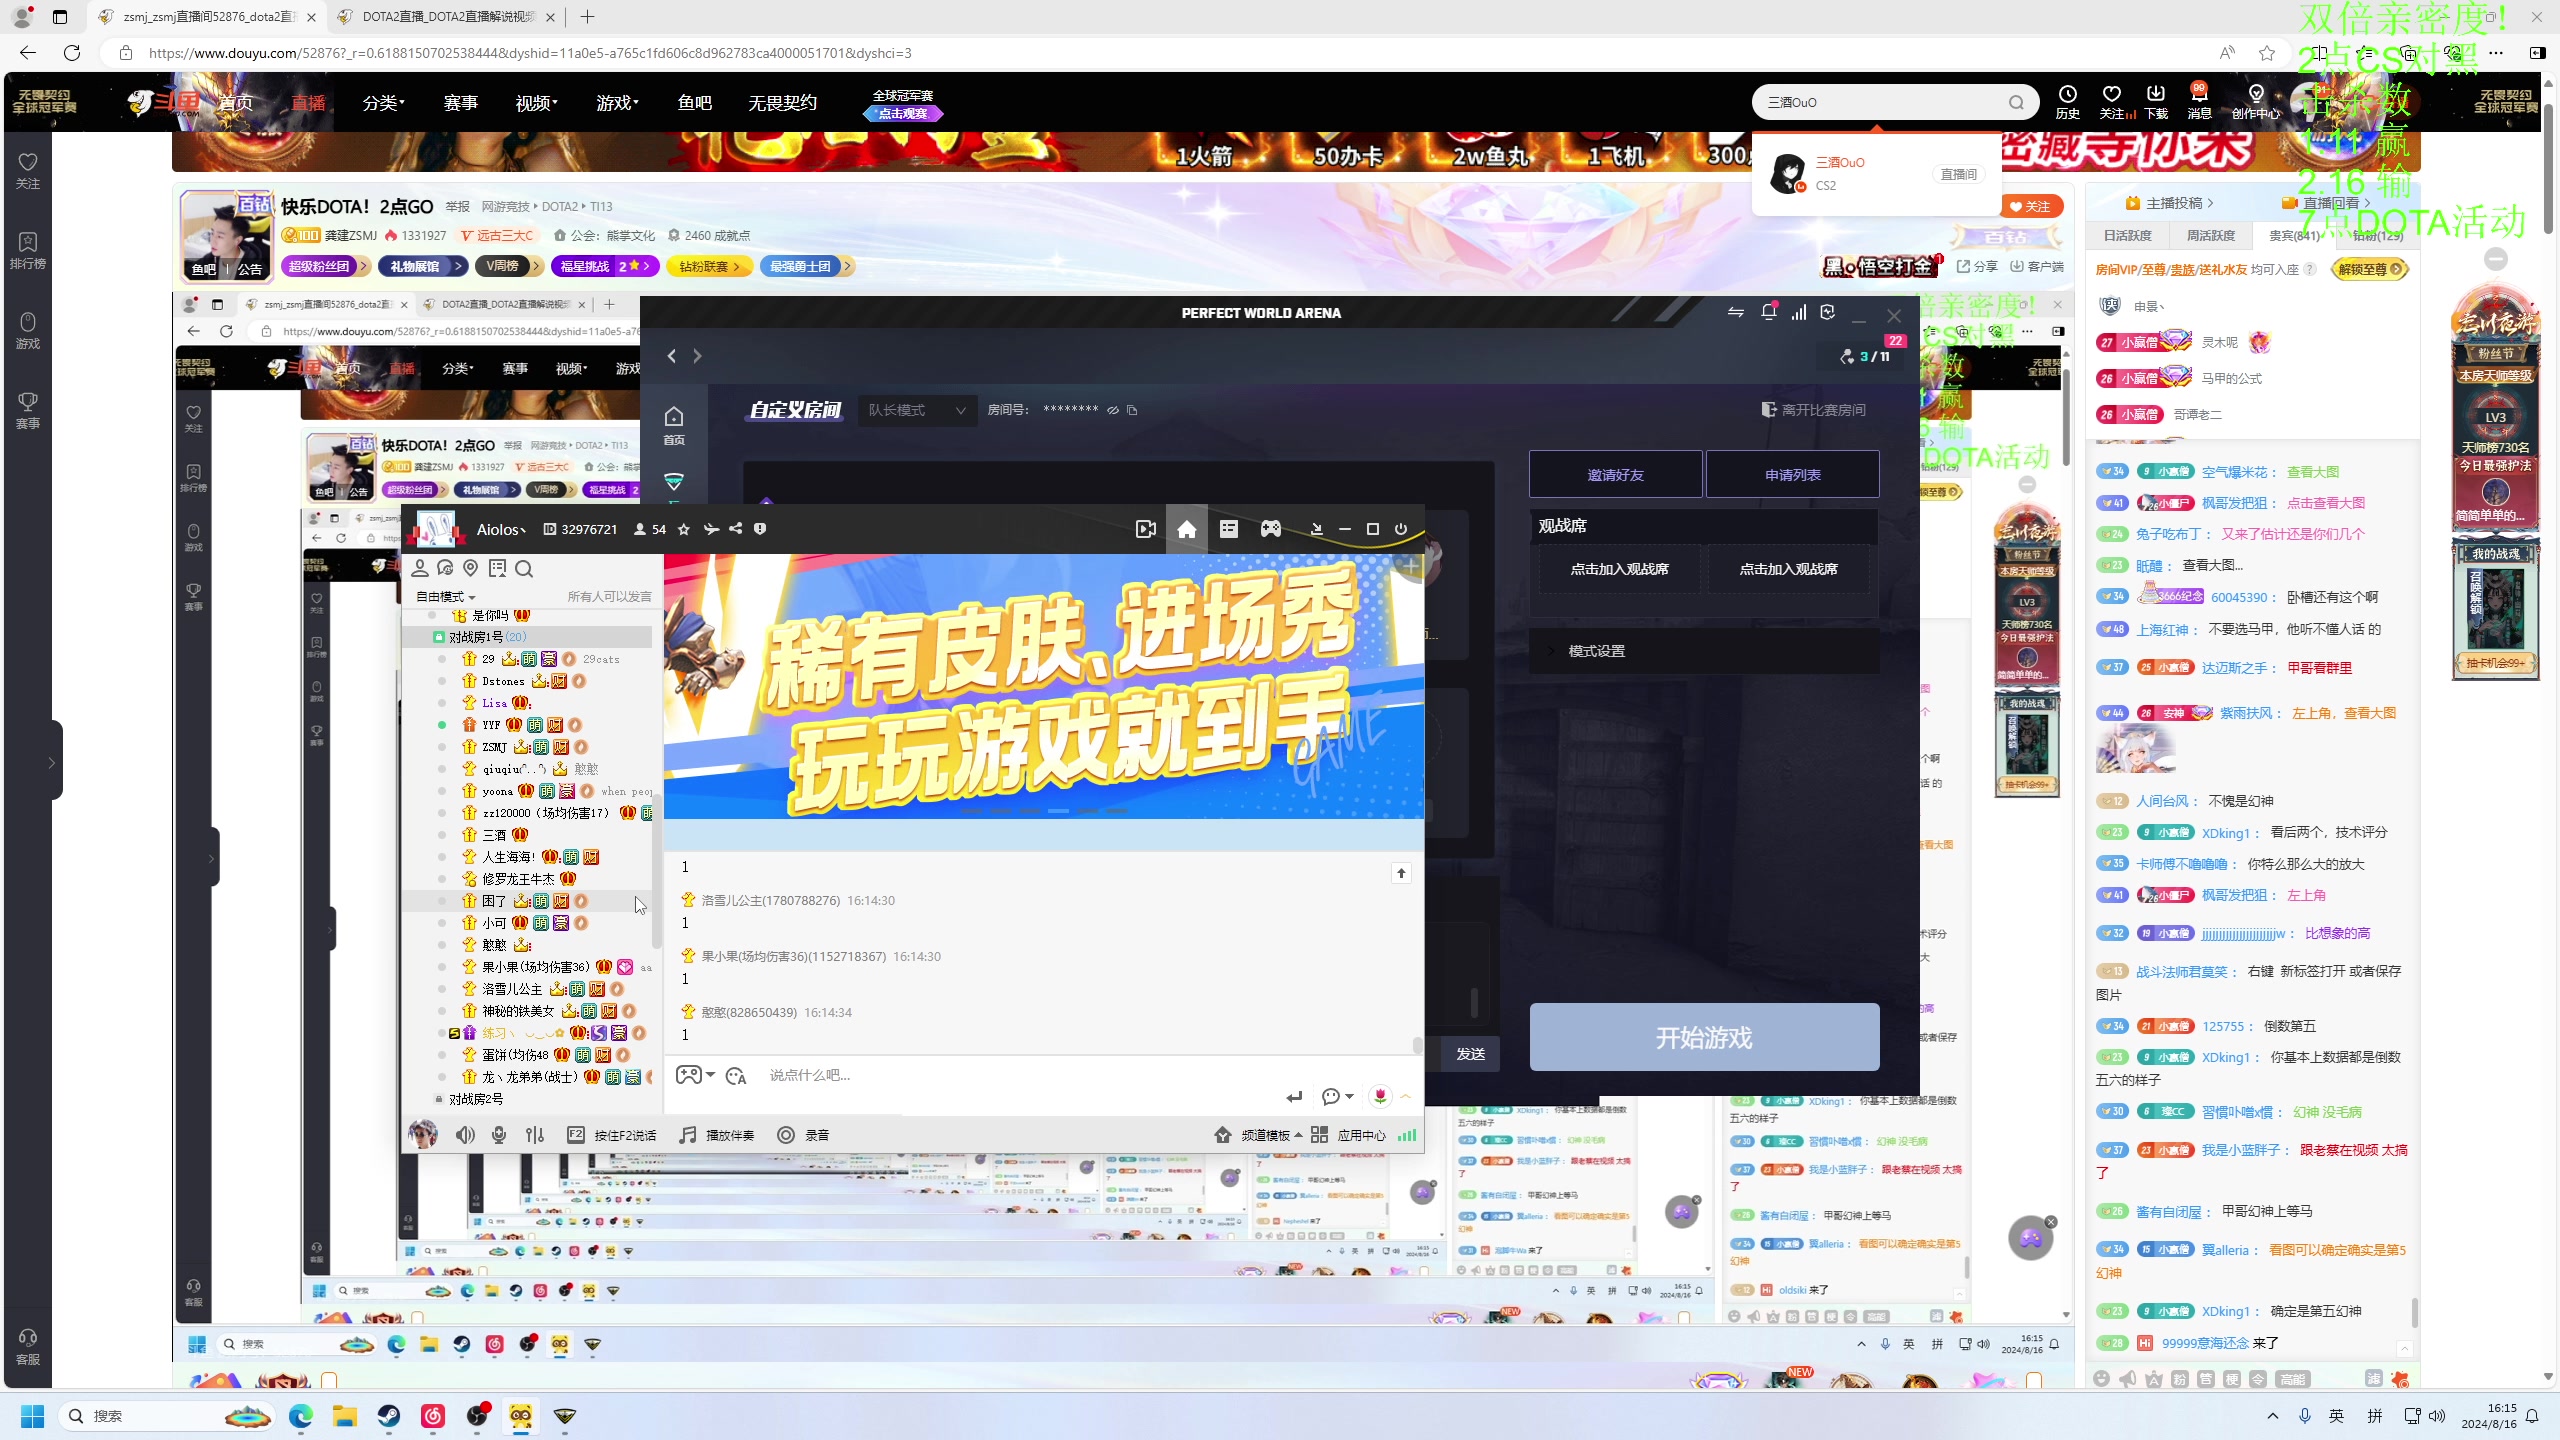The height and width of the screenshot is (1440, 2560).
Task: Click the orange 关注 follow button
Action: click(2031, 206)
